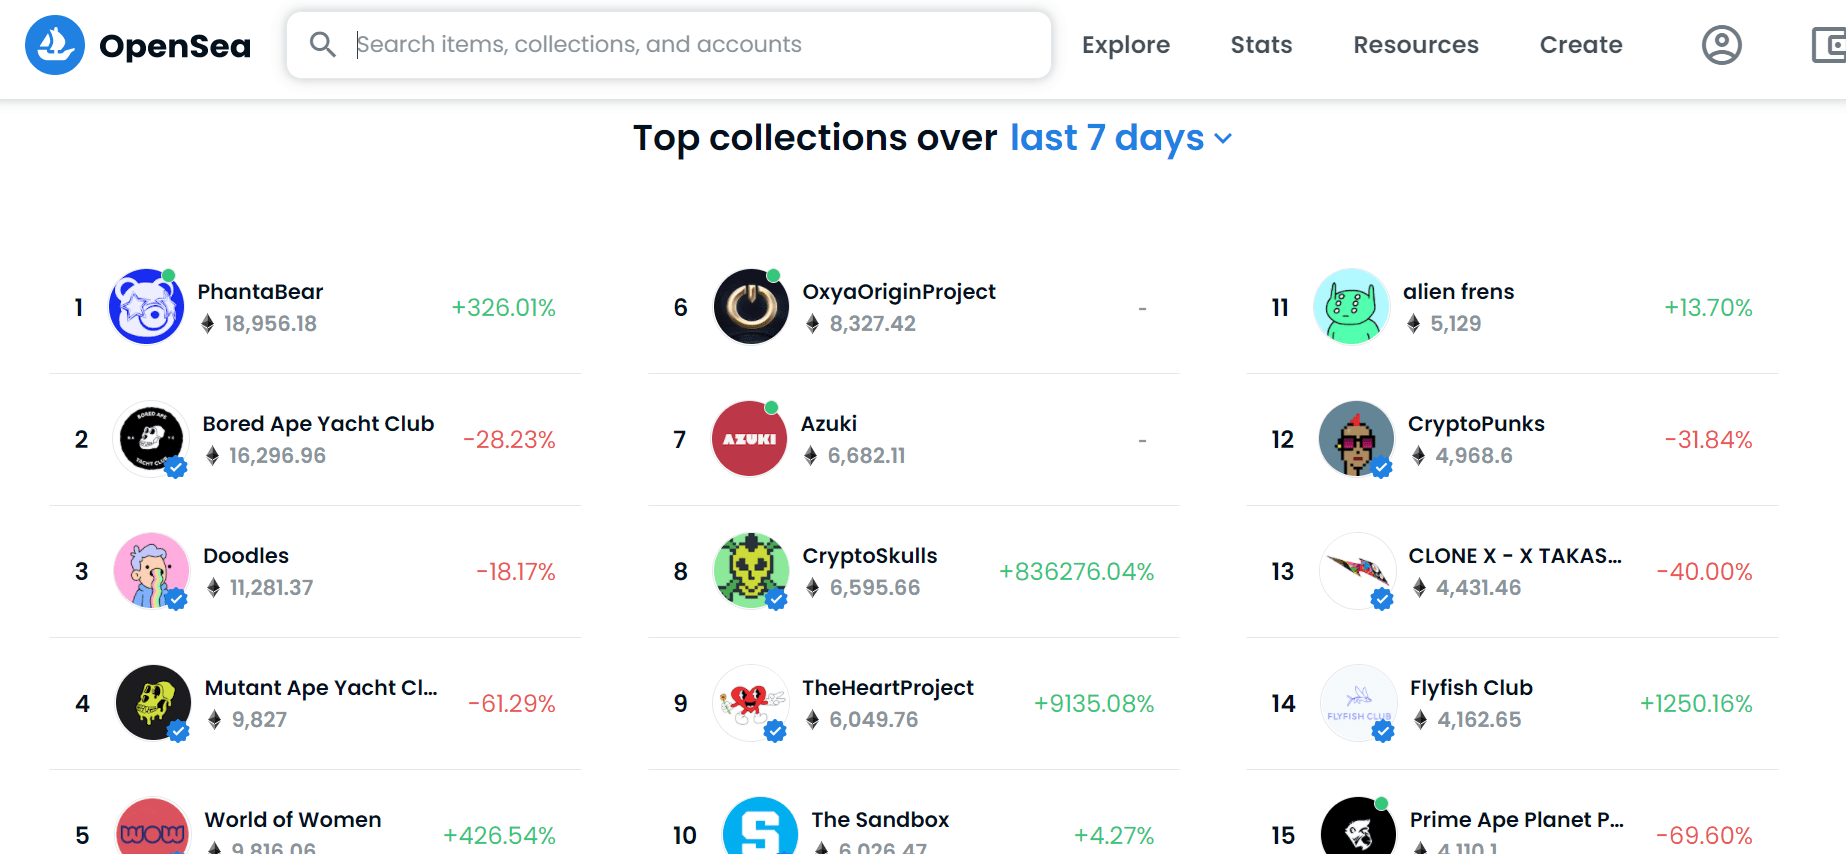Open the Azuki name link
This screenshot has width=1846, height=854.
(829, 424)
